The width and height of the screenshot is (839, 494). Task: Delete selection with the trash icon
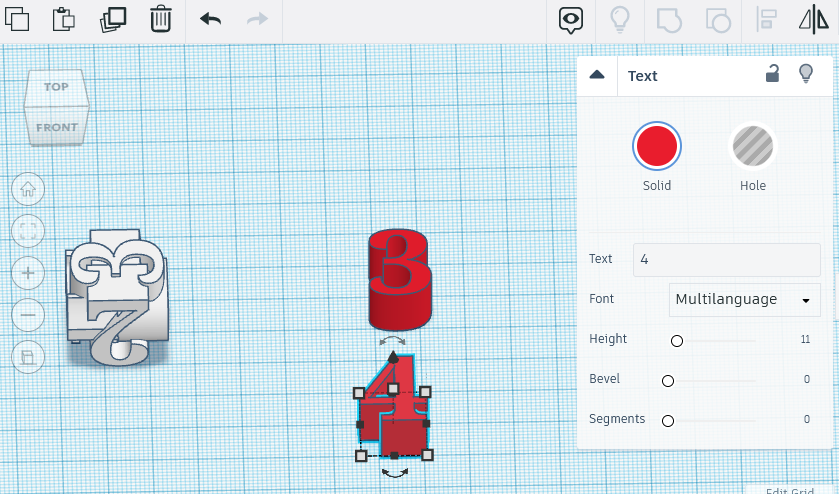tap(161, 19)
